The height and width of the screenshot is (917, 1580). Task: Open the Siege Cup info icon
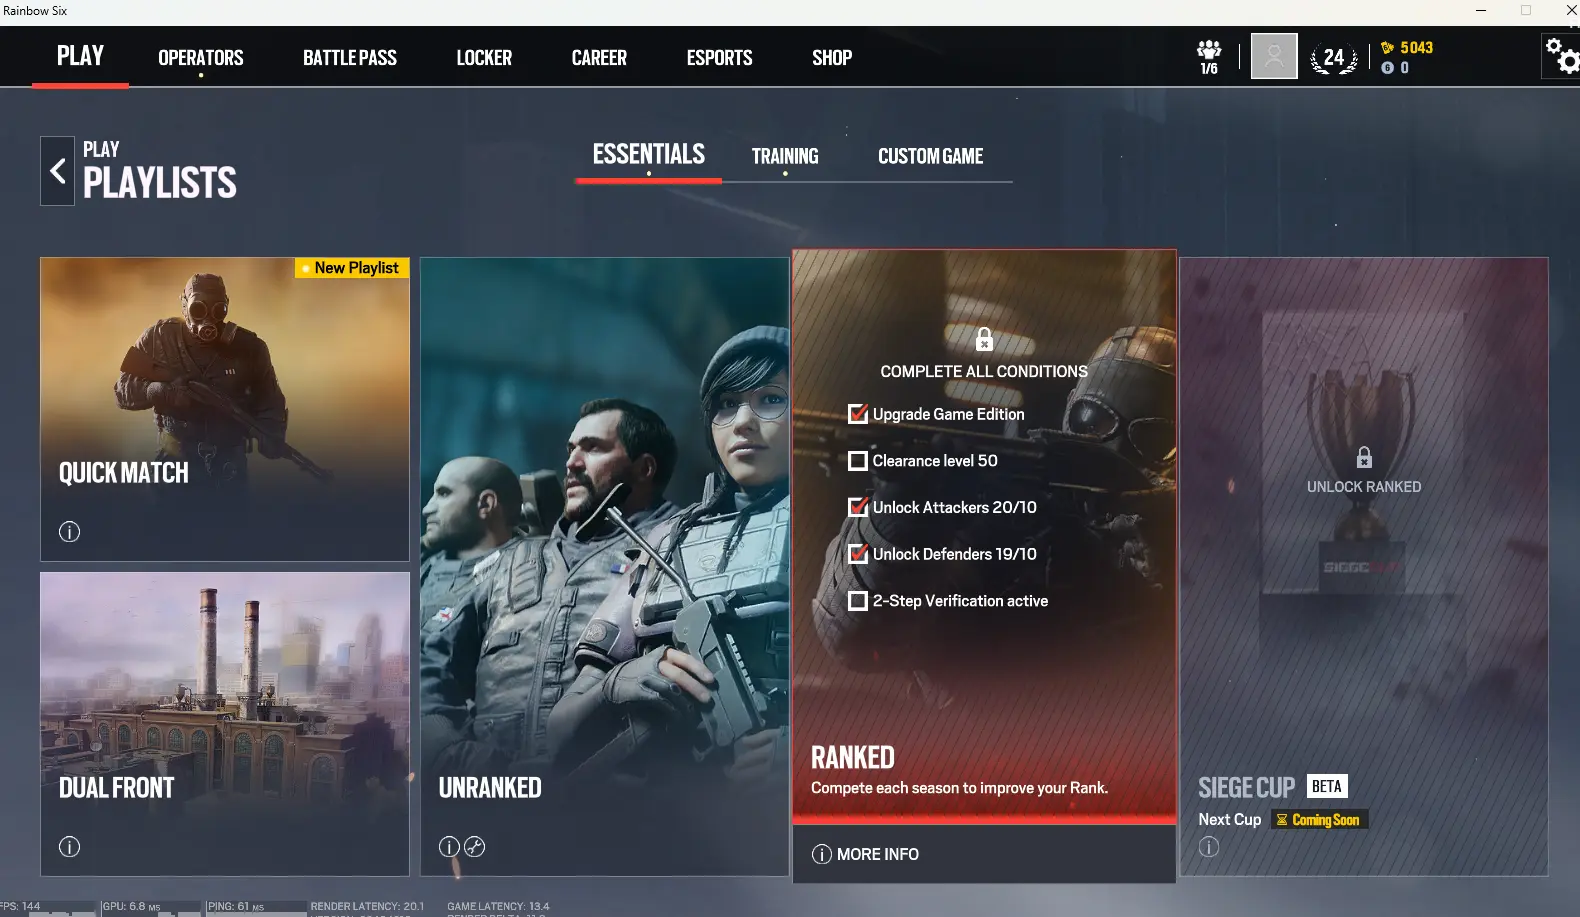coord(1209,847)
